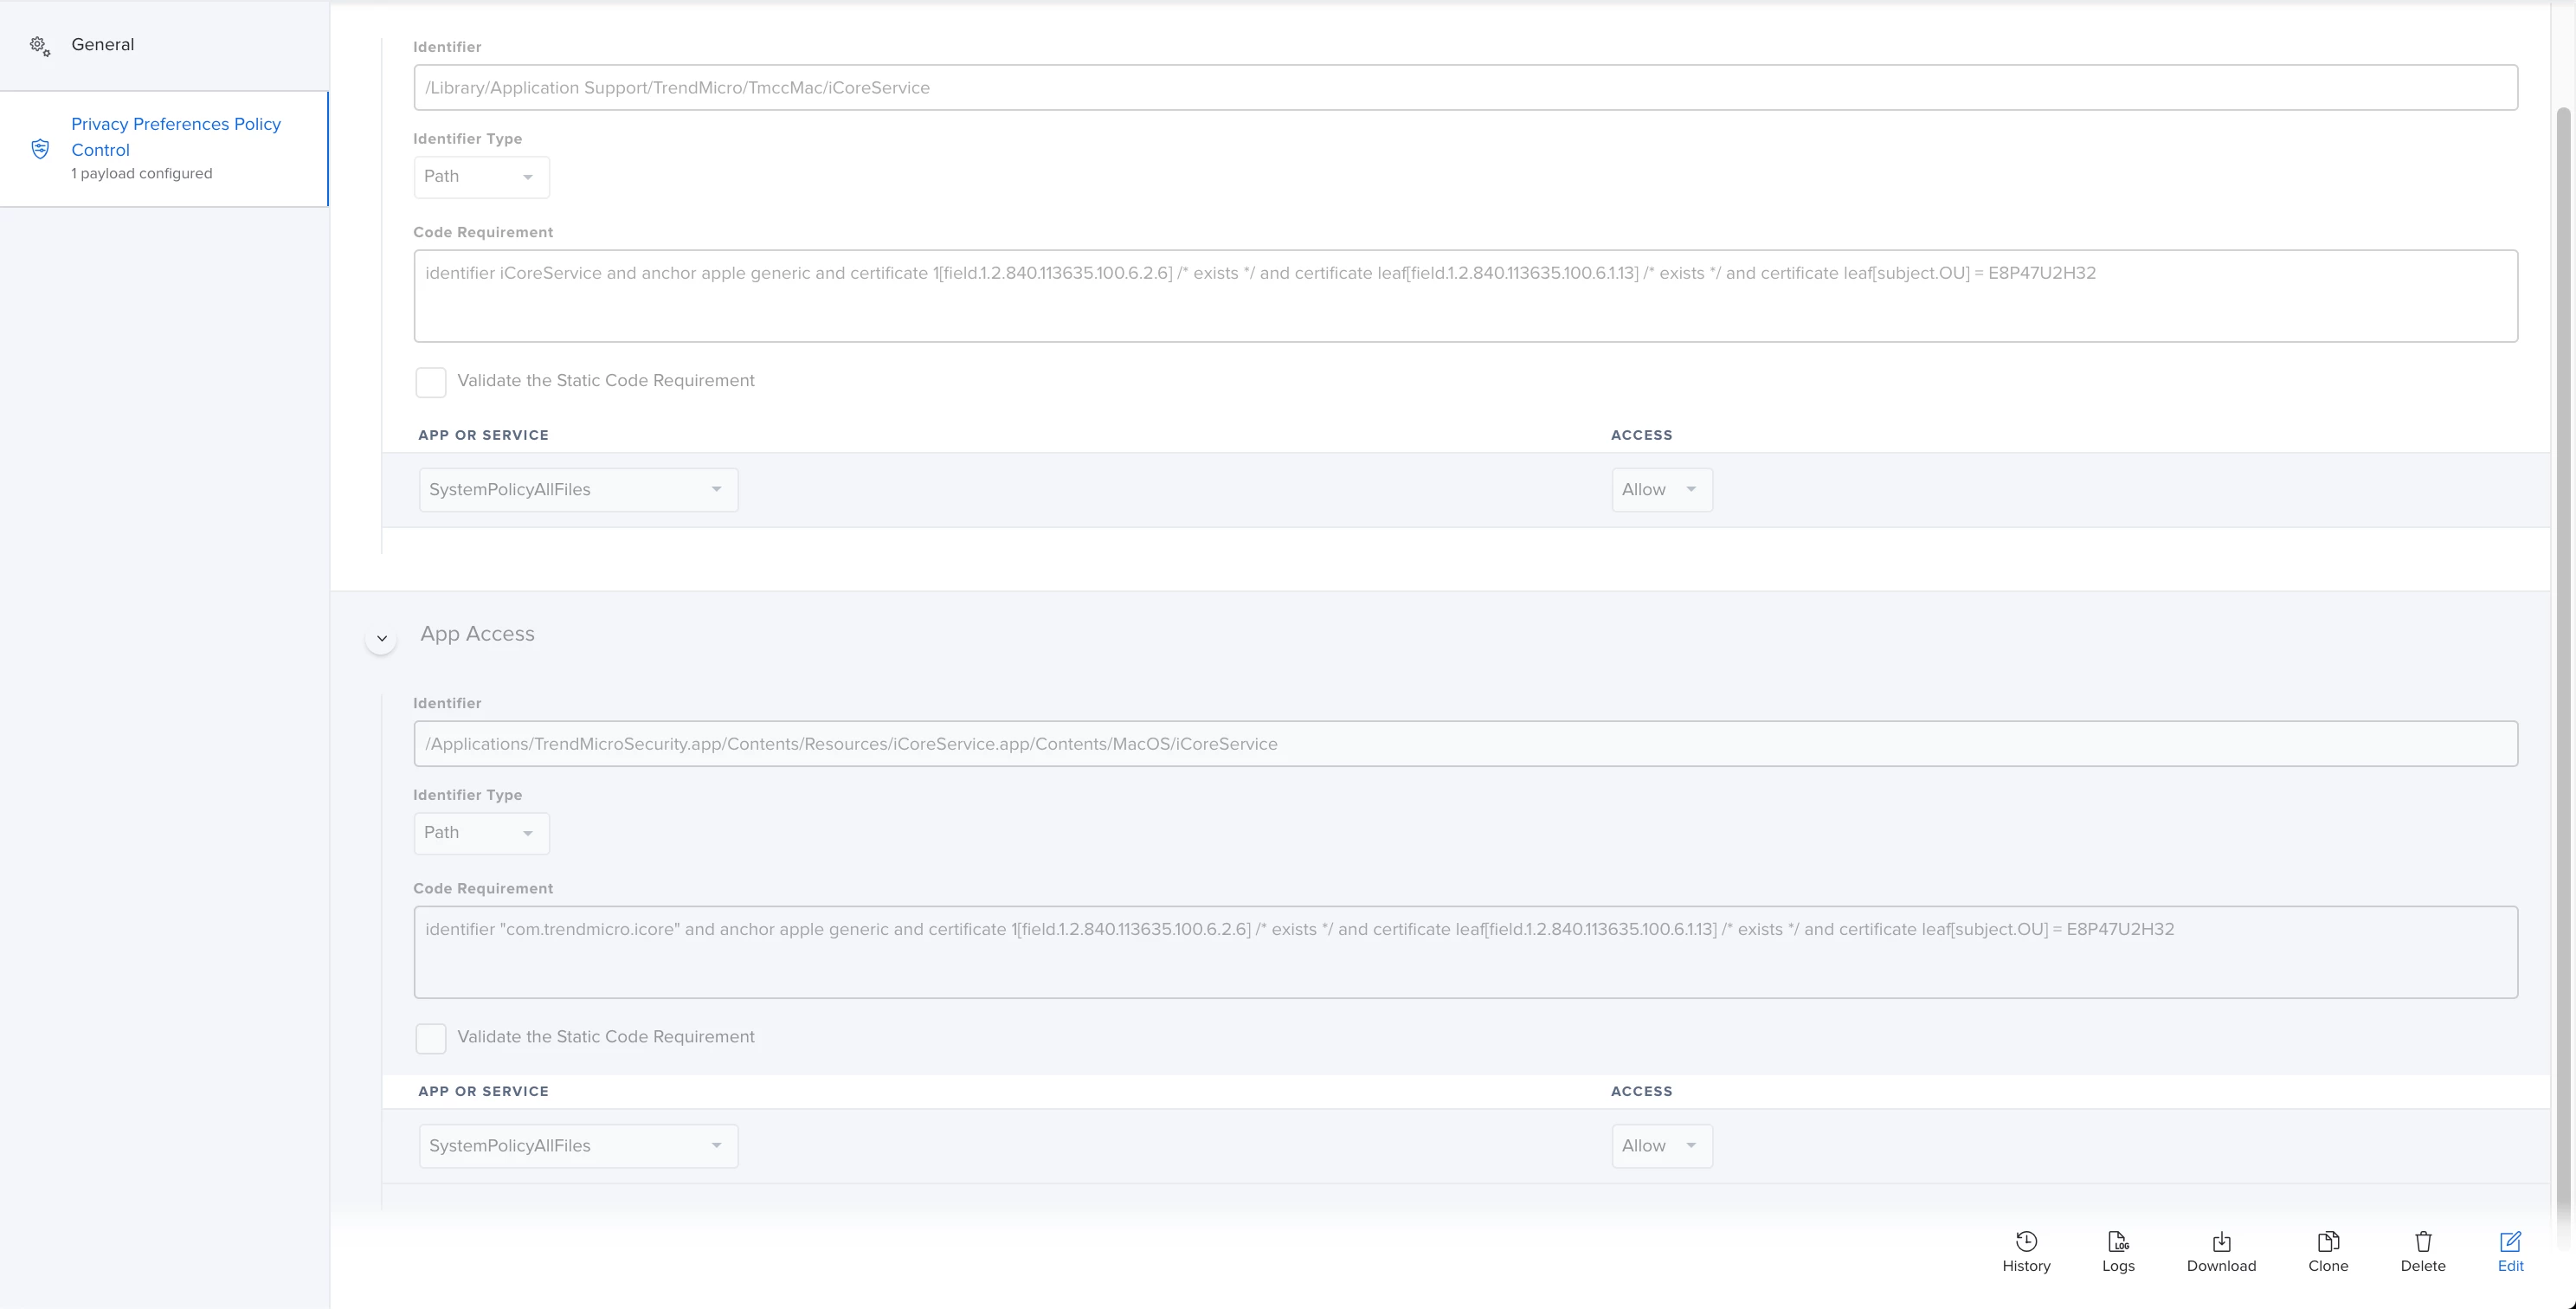The width and height of the screenshot is (2576, 1309).
Task: Open second Identifier Type Path dropdown
Action: (x=481, y=833)
